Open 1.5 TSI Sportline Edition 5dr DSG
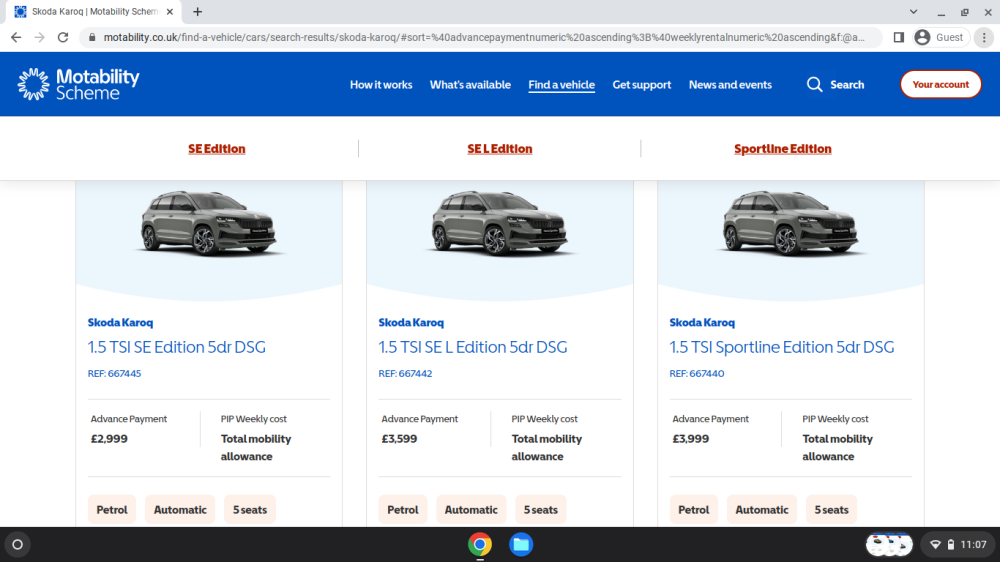The height and width of the screenshot is (562, 1000). coord(782,347)
